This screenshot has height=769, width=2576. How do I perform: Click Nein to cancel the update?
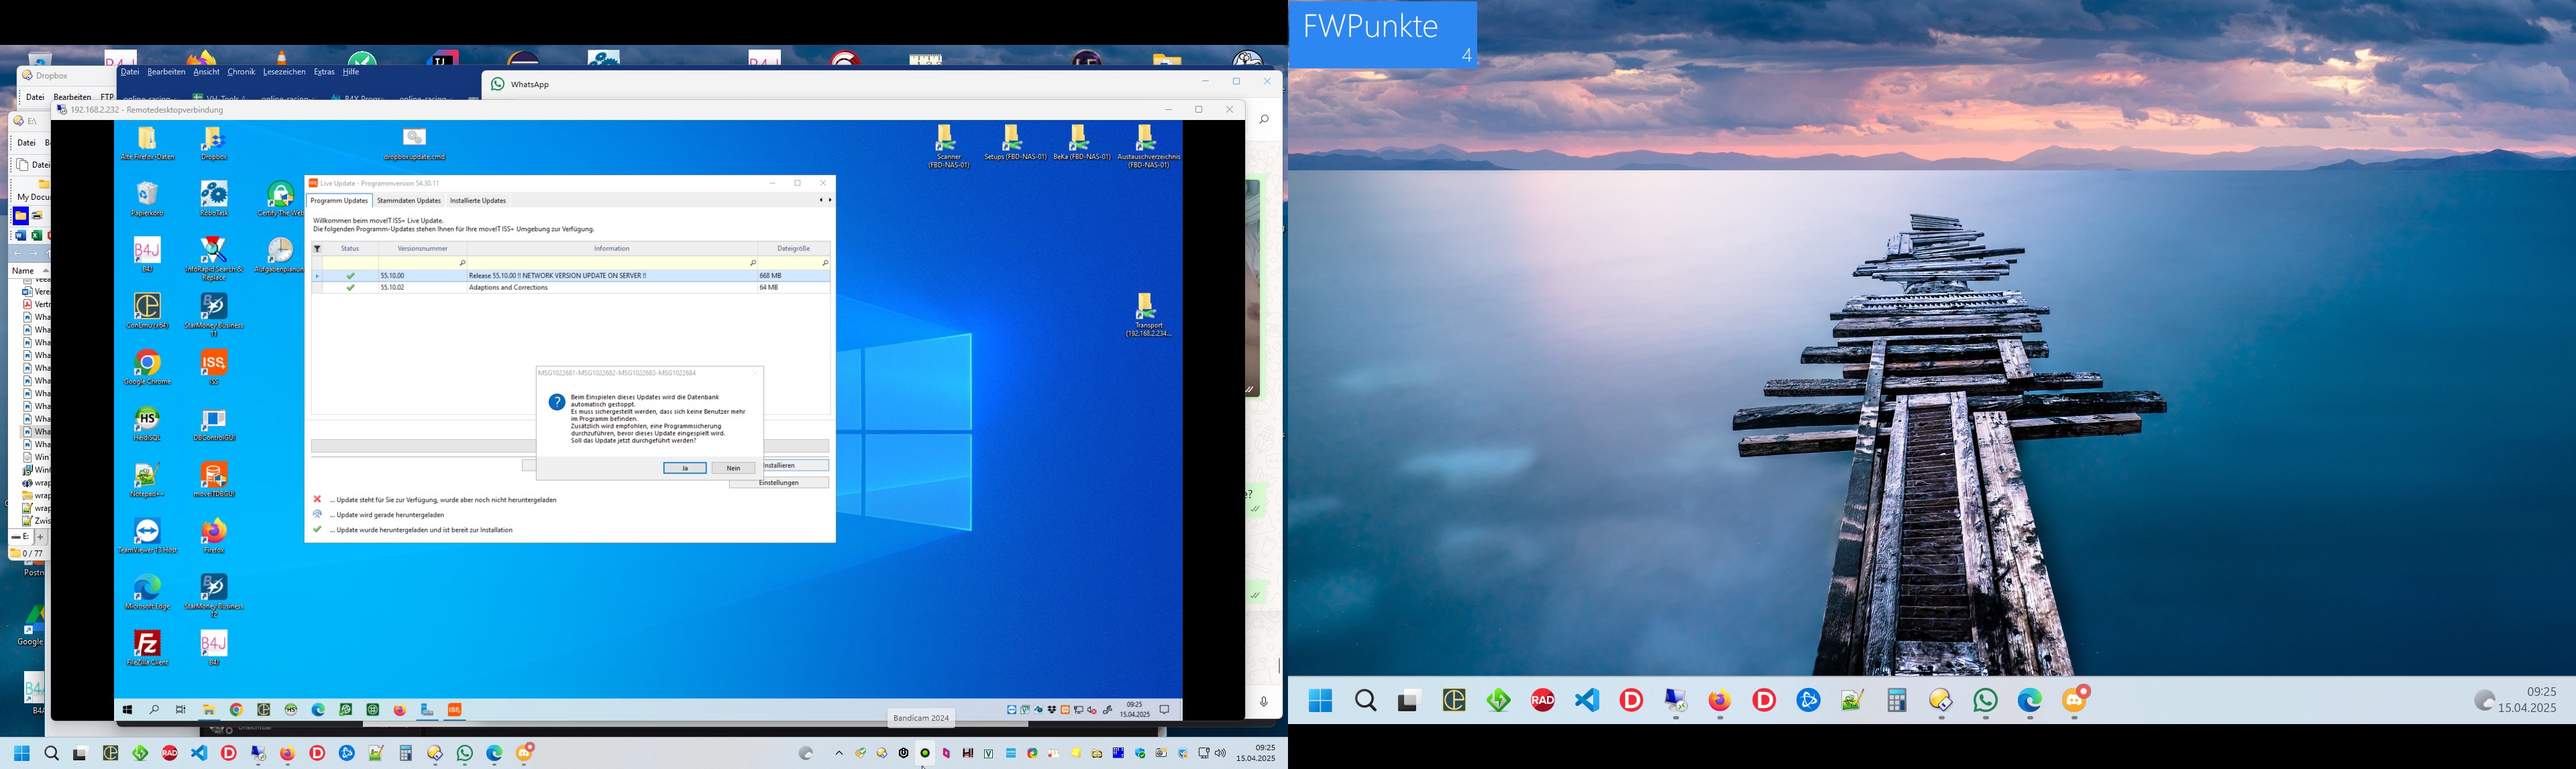(x=733, y=468)
